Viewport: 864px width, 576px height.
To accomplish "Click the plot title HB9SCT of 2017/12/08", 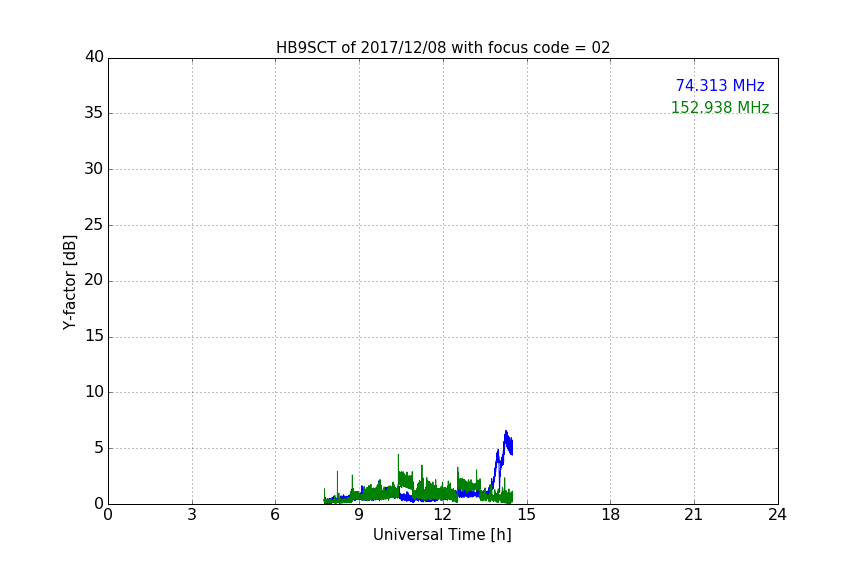I will point(443,48).
